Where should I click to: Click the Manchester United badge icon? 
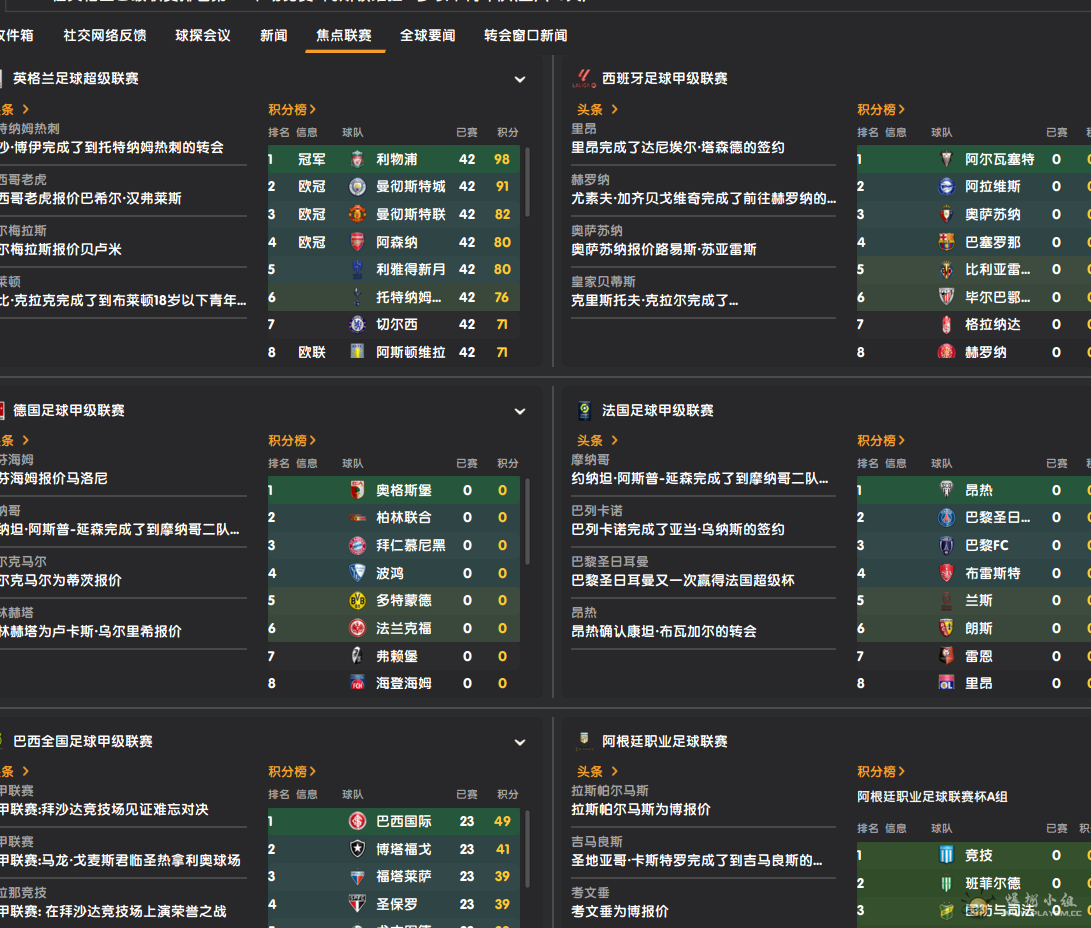coord(358,214)
